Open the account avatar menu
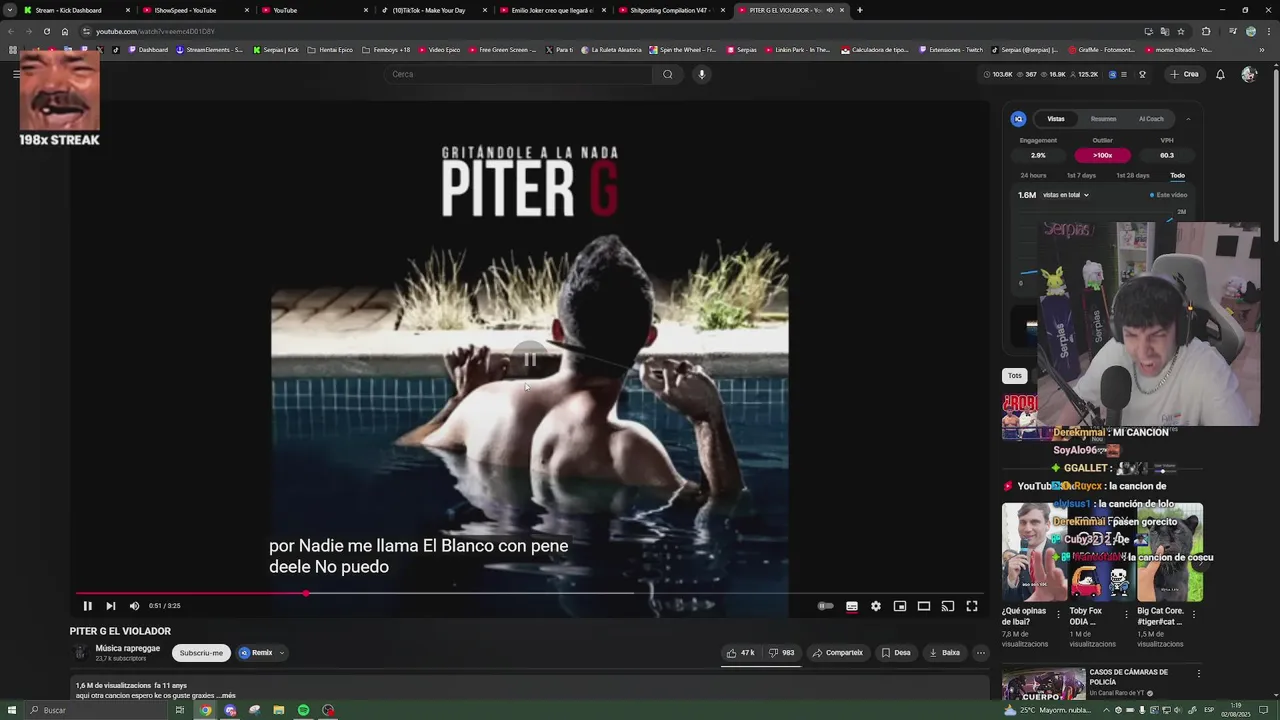 (1249, 74)
